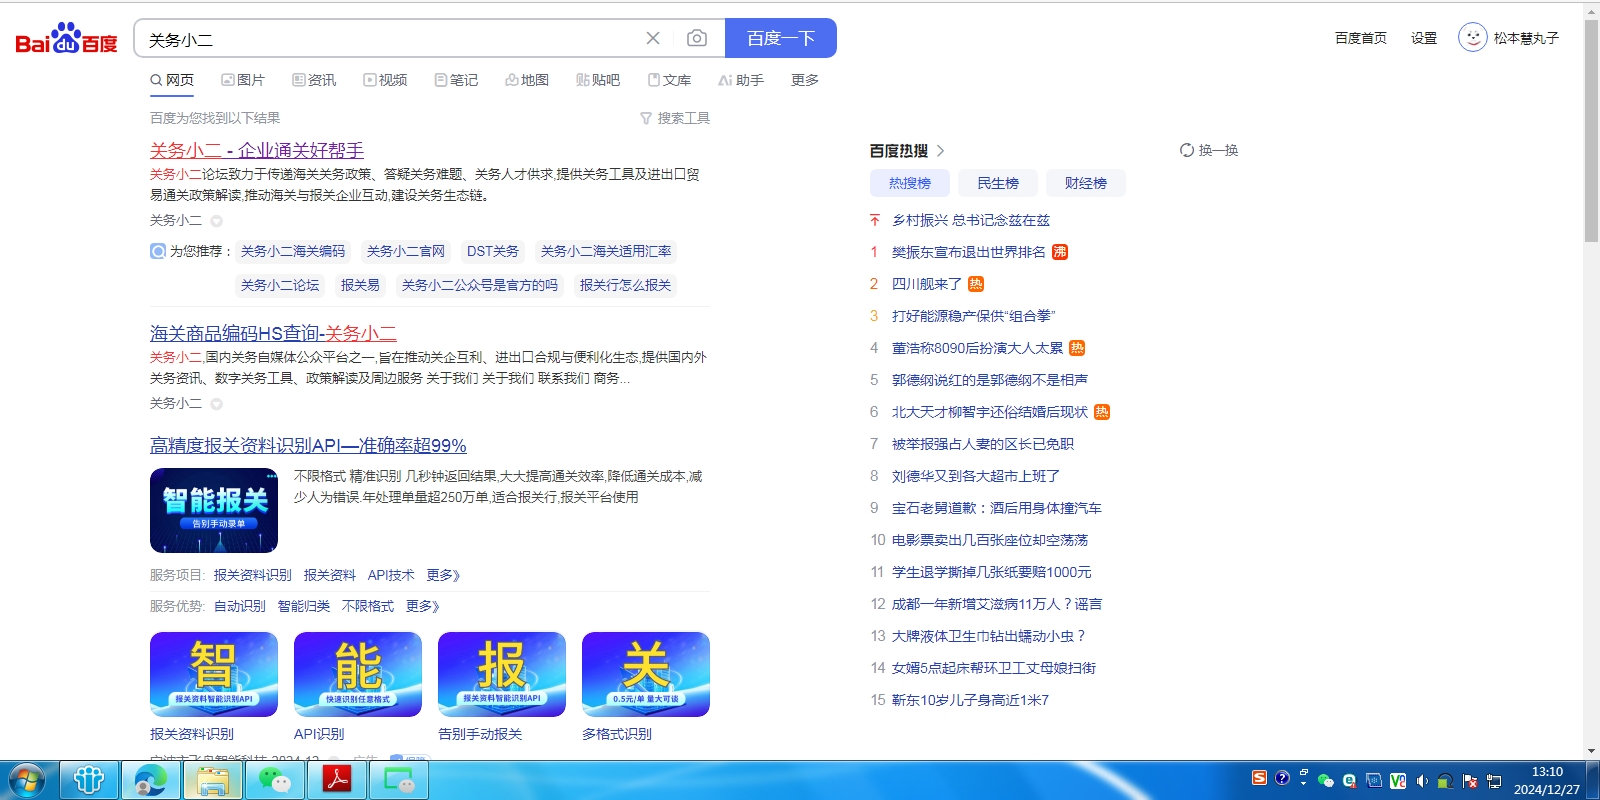Viewport: 1600px width, 800px height.
Task: Open hot search 刘德华又到各大超市上班了
Action: [x=976, y=476]
